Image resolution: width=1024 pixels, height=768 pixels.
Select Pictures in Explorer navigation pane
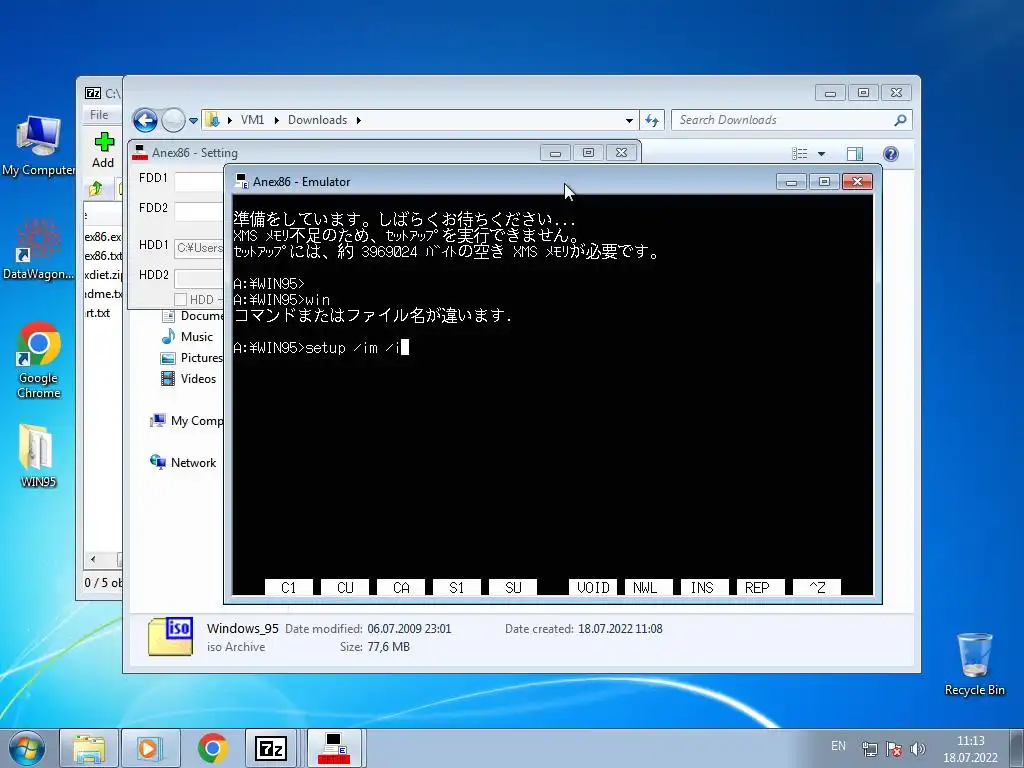191,358
